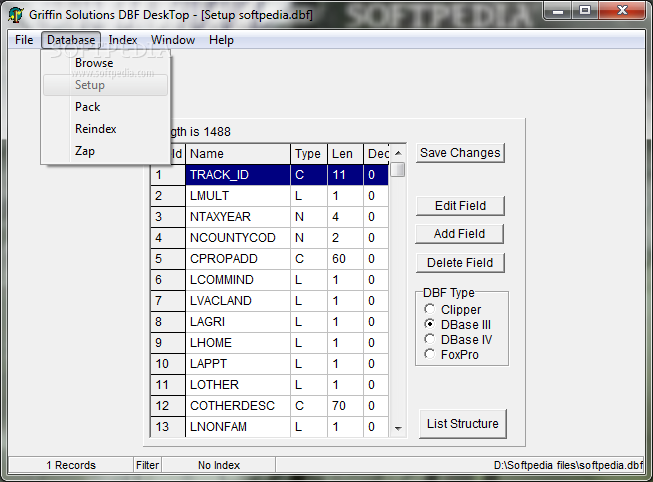This screenshot has width=653, height=482.
Task: Click the List Structure button
Action: 463,424
